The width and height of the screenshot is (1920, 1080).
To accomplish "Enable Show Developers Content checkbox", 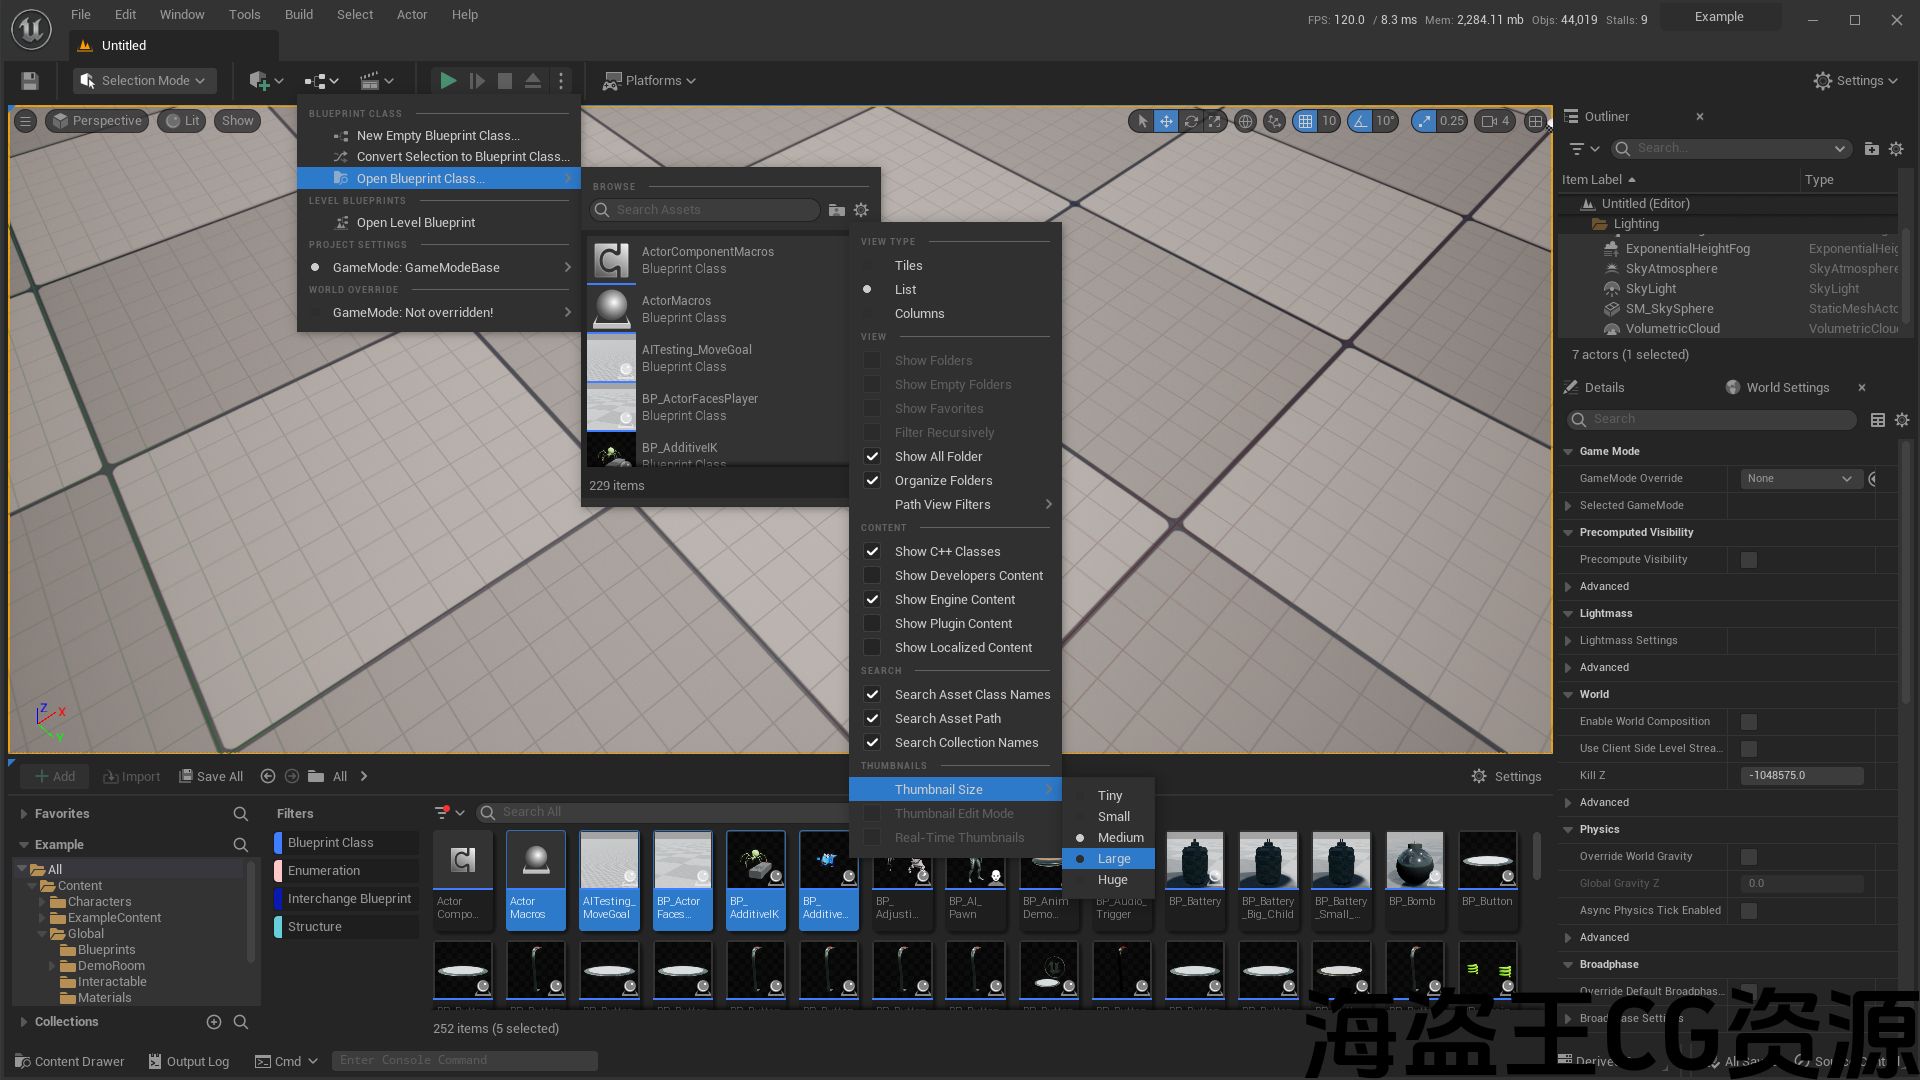I will click(x=872, y=576).
